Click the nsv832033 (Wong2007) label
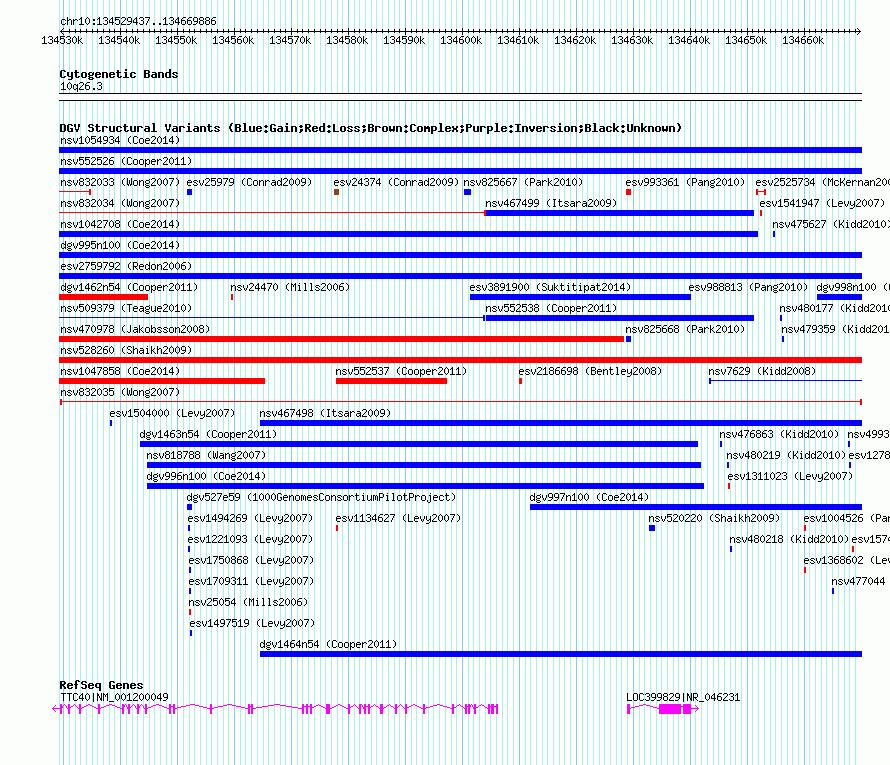Viewport: 890px width, 765px height. click(x=120, y=182)
